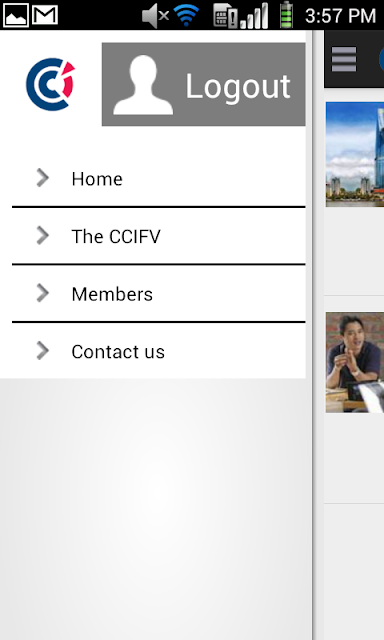Expand the chevron beside The CCIFV
The width and height of the screenshot is (384, 640).
point(43,236)
